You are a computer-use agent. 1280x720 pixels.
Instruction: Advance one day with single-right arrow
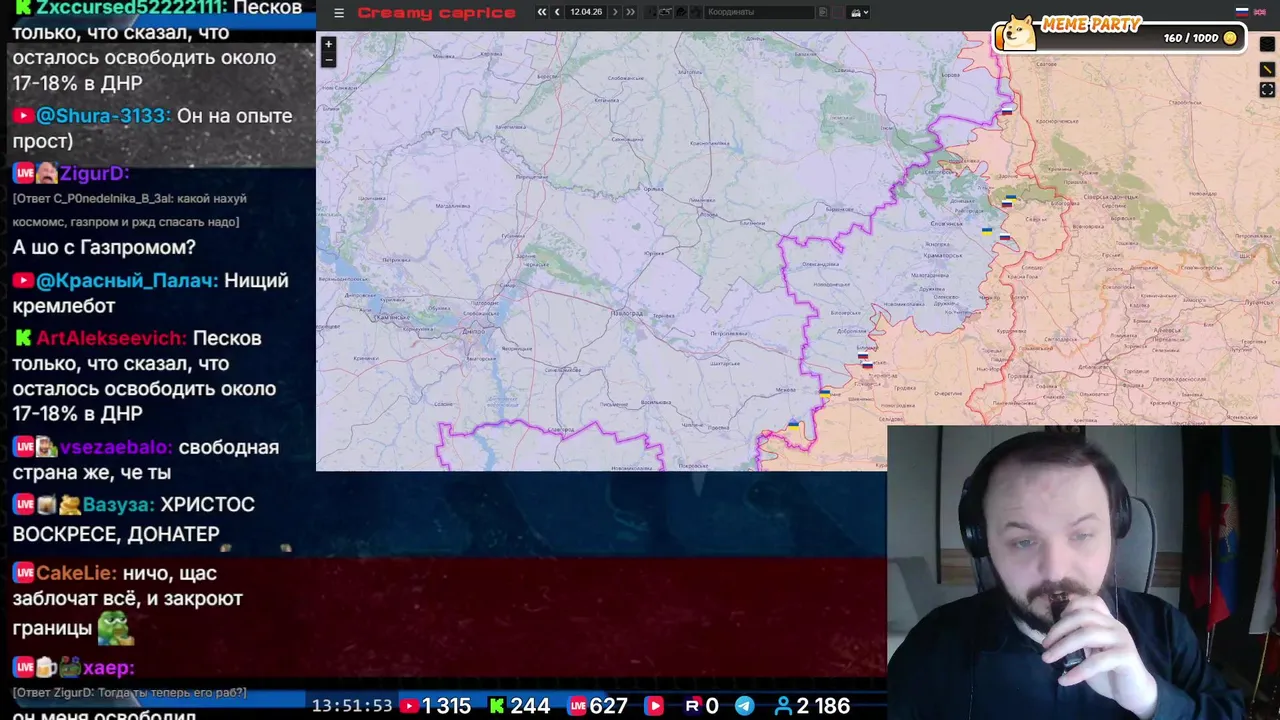(x=615, y=12)
